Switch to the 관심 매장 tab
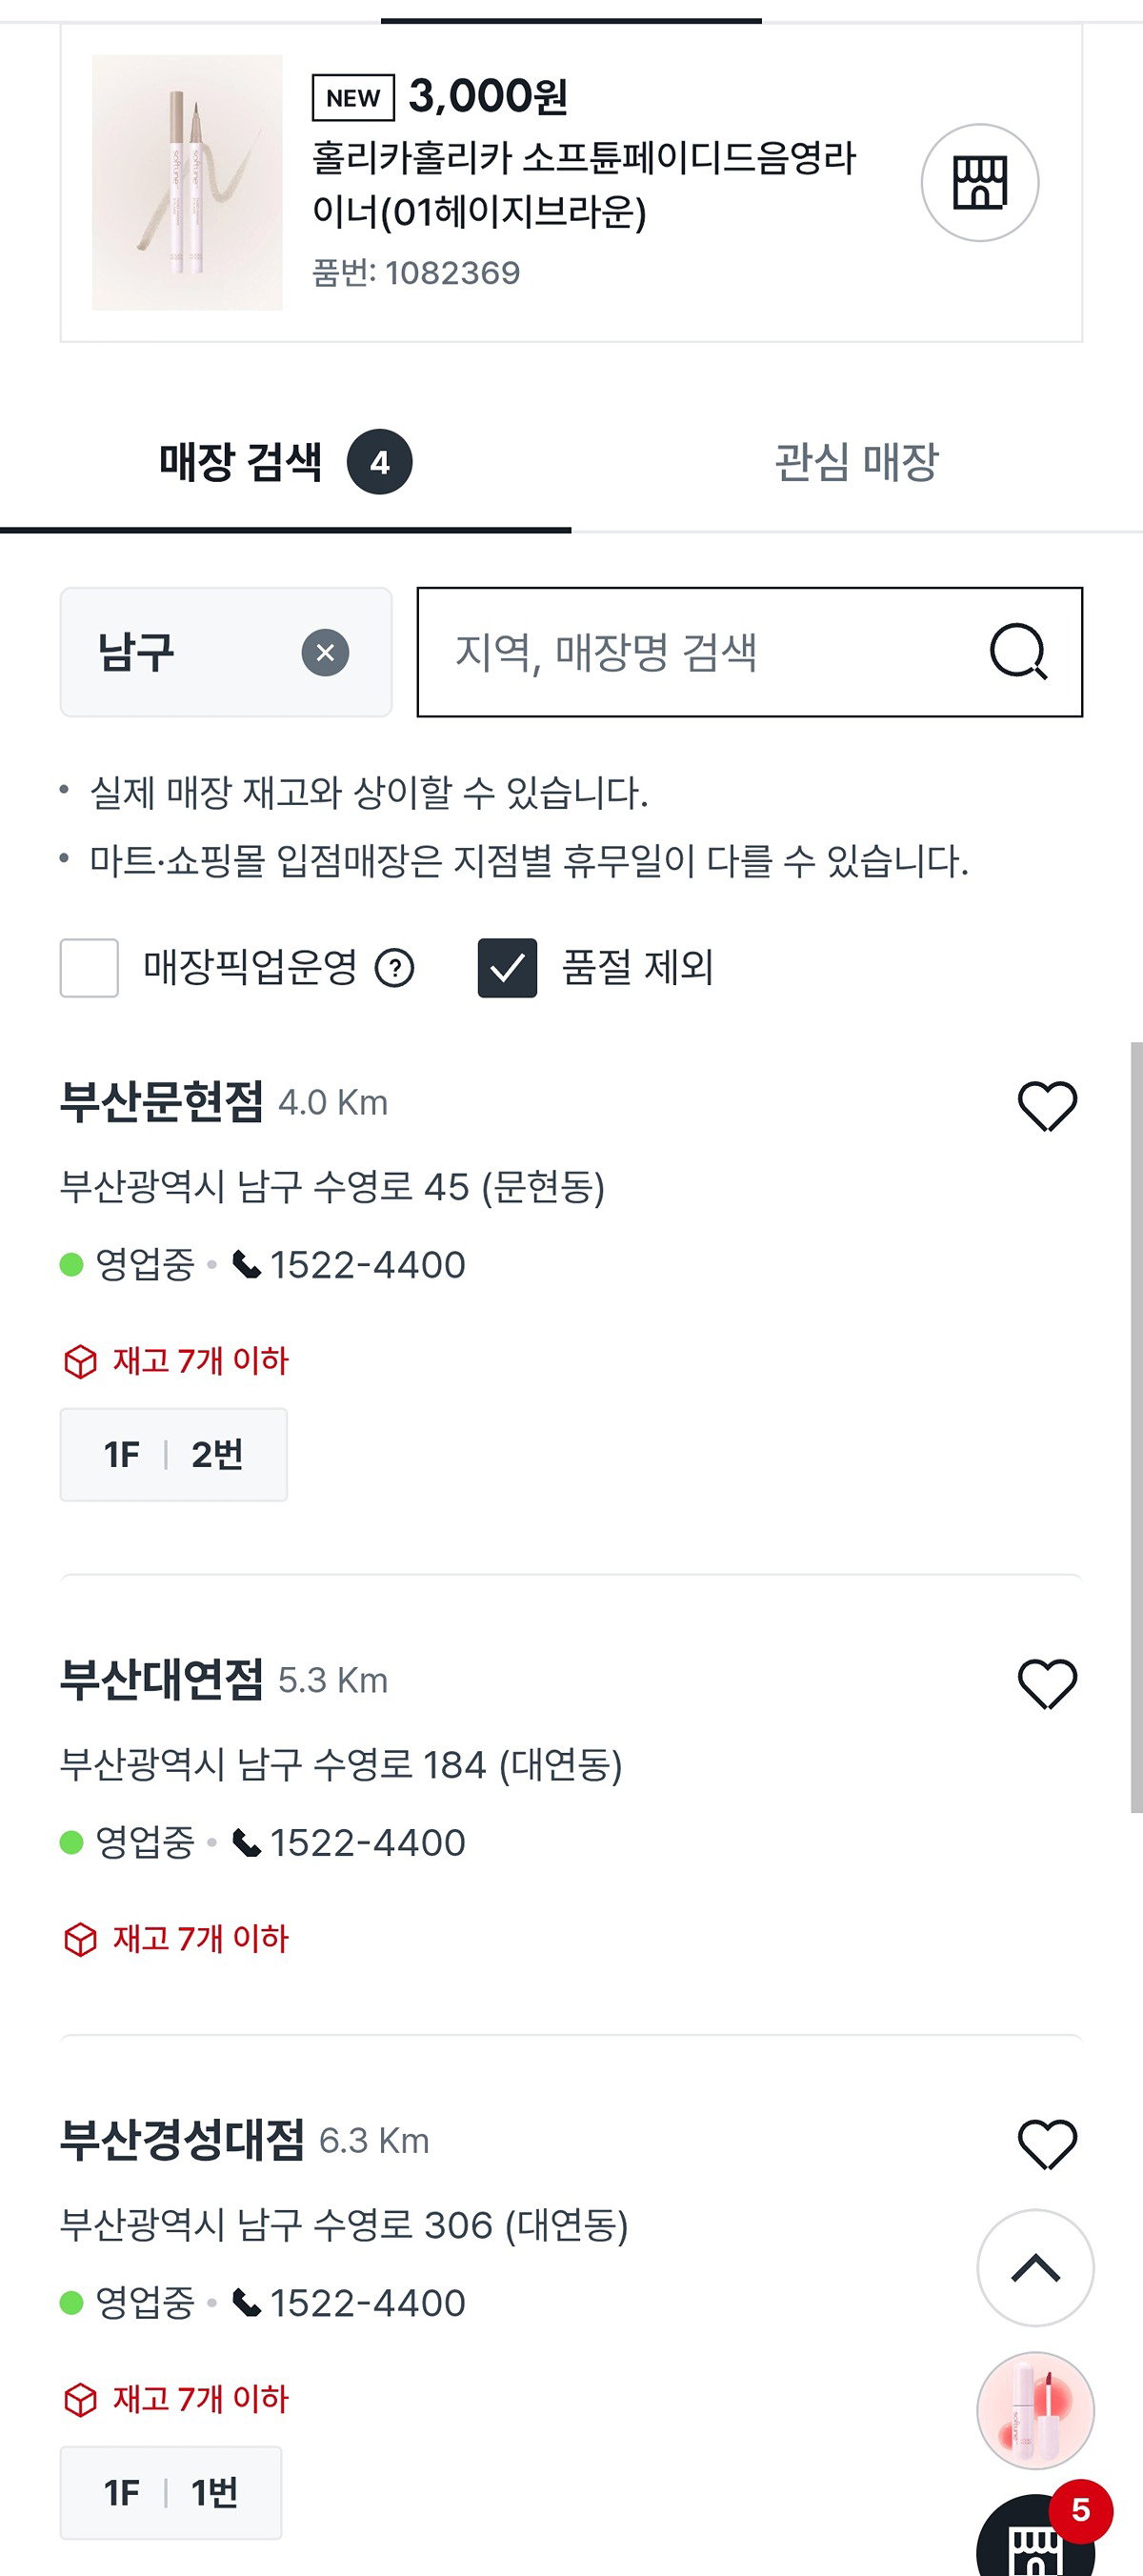This screenshot has height=2576, width=1143. (857, 462)
